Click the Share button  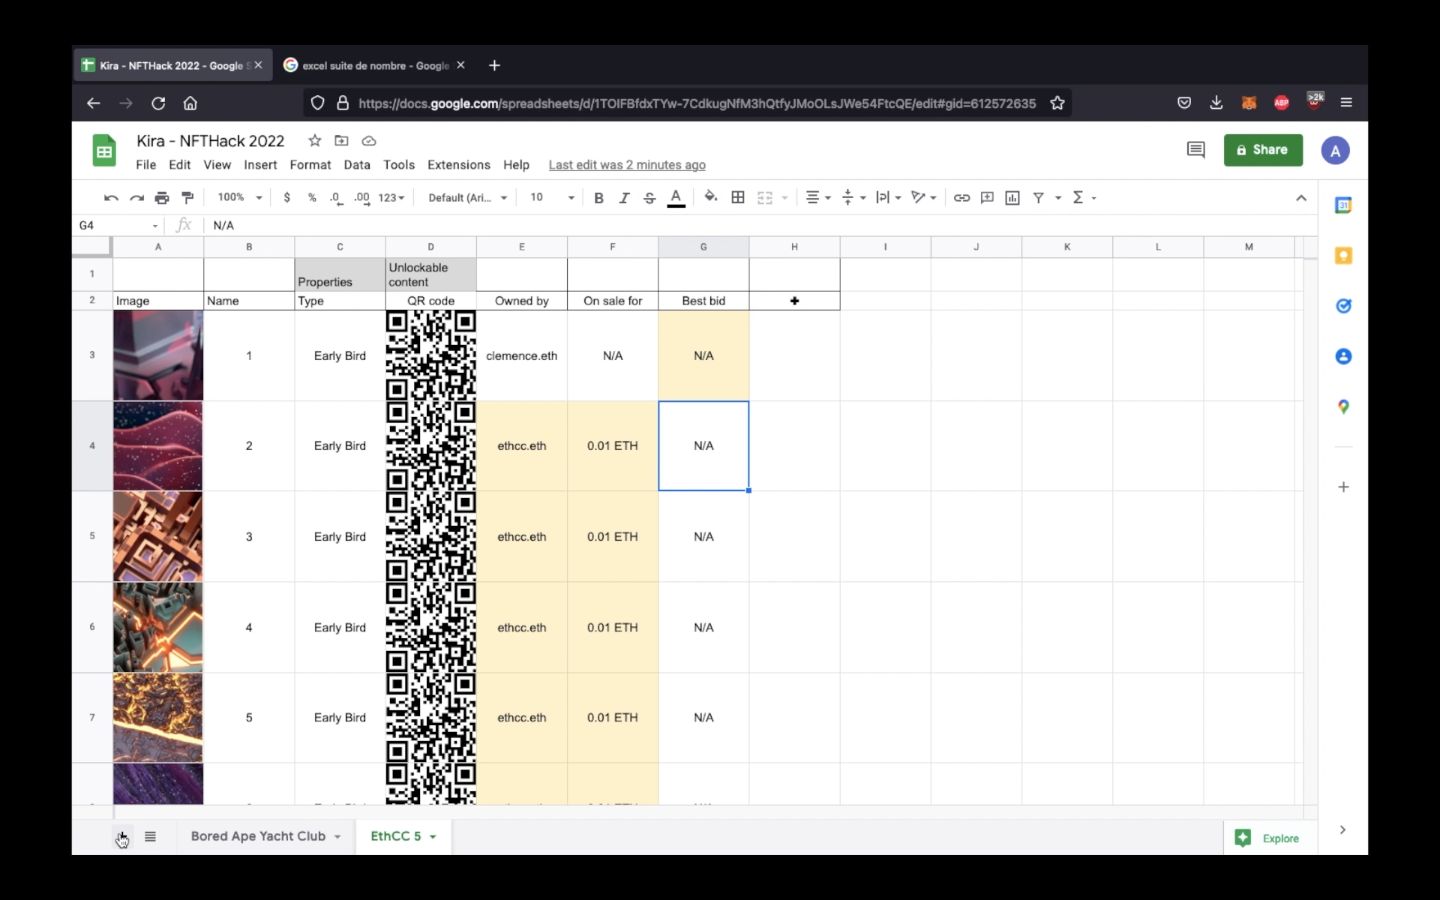(x=1263, y=150)
